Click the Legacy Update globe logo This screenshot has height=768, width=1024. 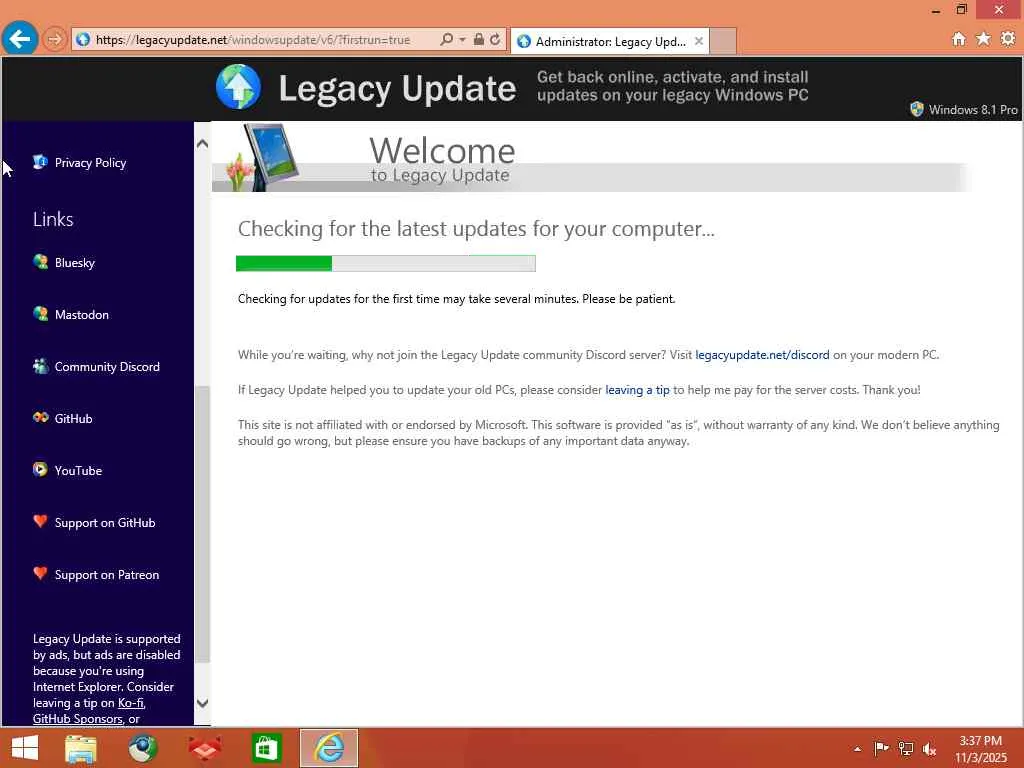point(238,87)
